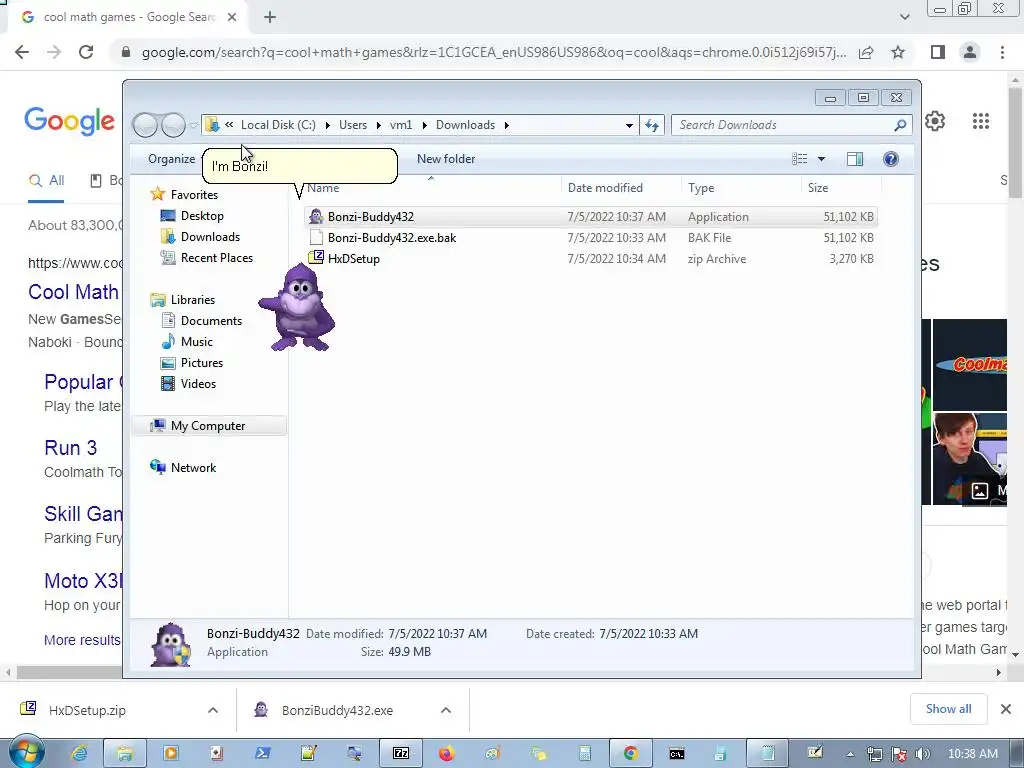Viewport: 1024px width, 768px height.
Task: Click the purple BonziBuddy gorilla character
Action: click(298, 308)
